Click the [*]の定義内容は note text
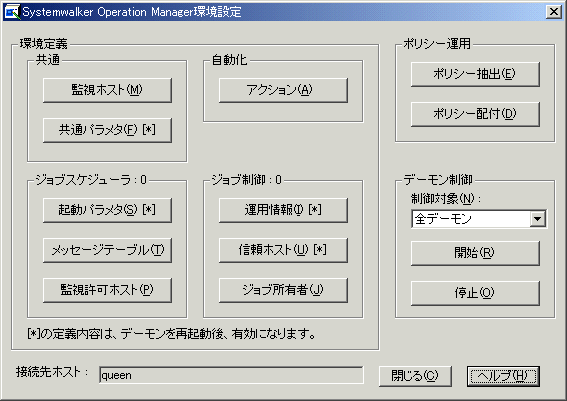567x401 pixels. click(171, 333)
